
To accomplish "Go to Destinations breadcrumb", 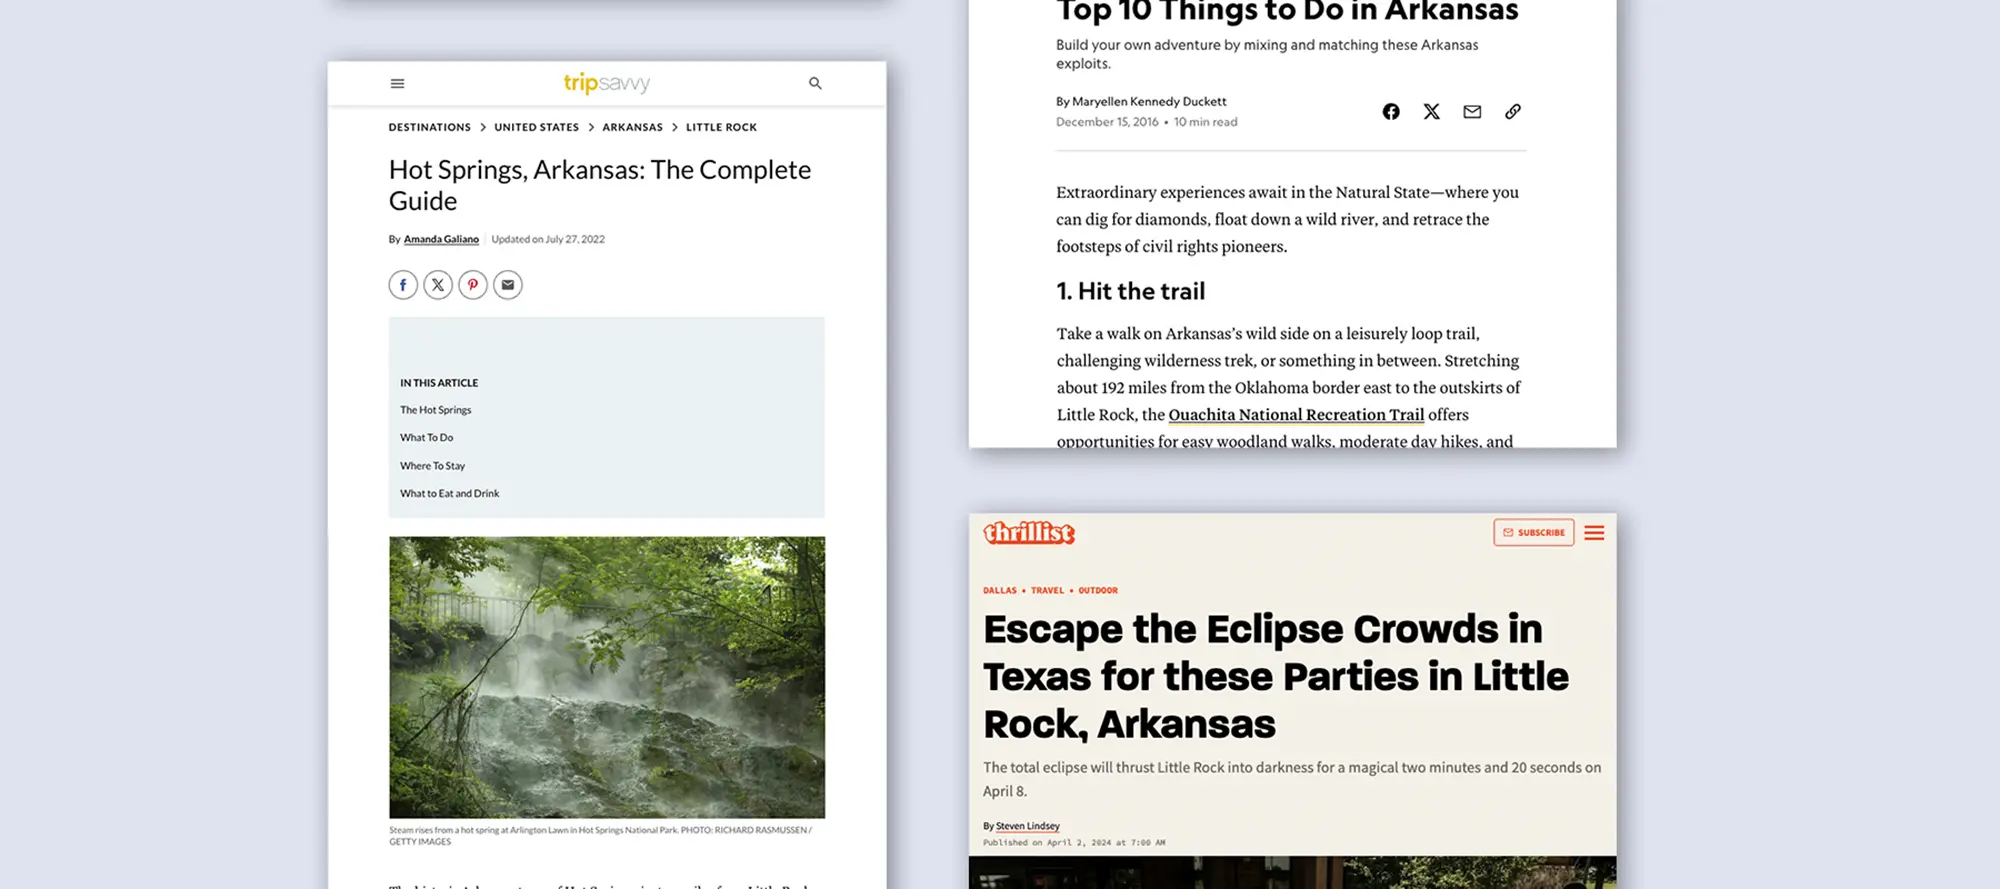I will point(429,128).
